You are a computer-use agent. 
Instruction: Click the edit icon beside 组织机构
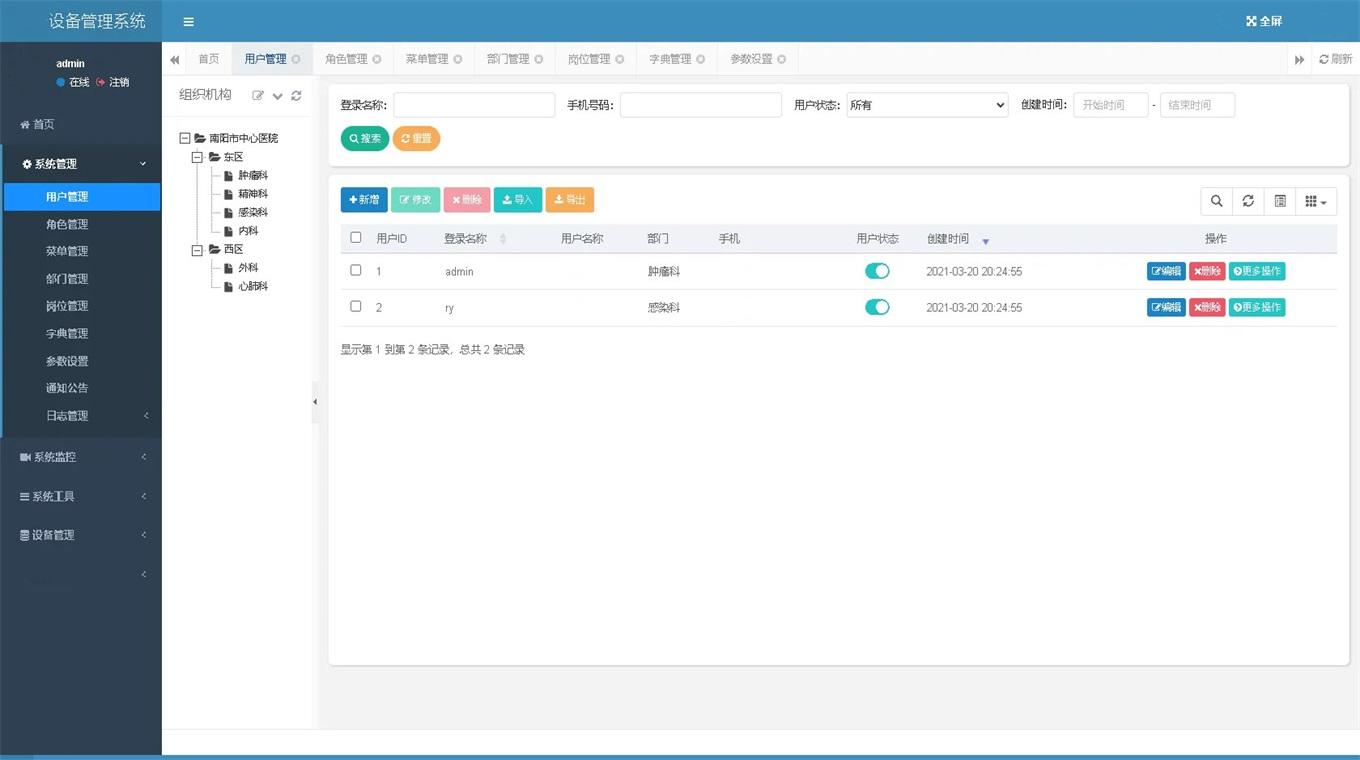[x=258, y=96]
